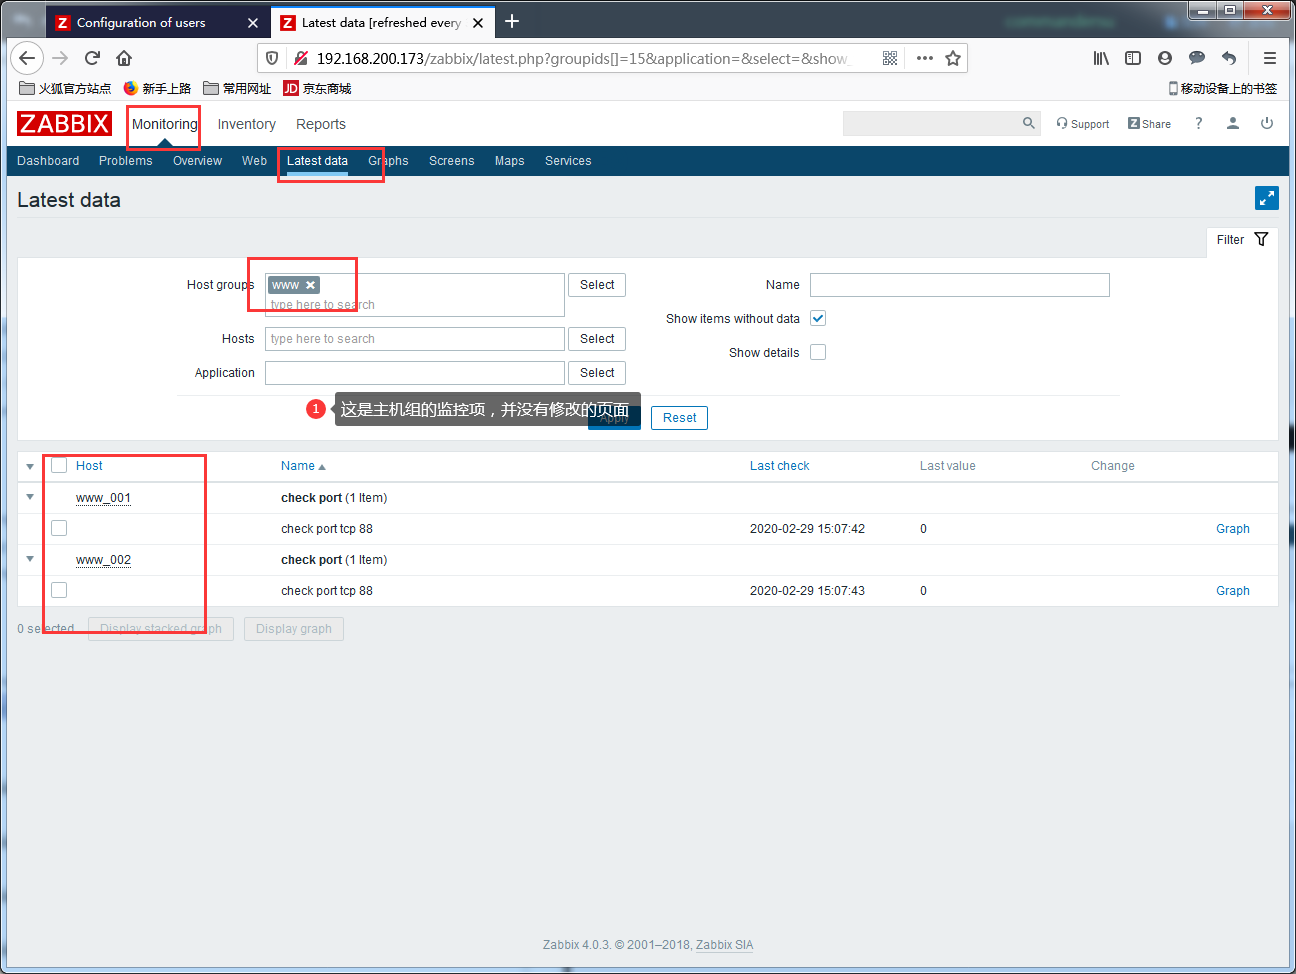Go back with the browser back arrow
The height and width of the screenshot is (974, 1296).
coord(27,58)
